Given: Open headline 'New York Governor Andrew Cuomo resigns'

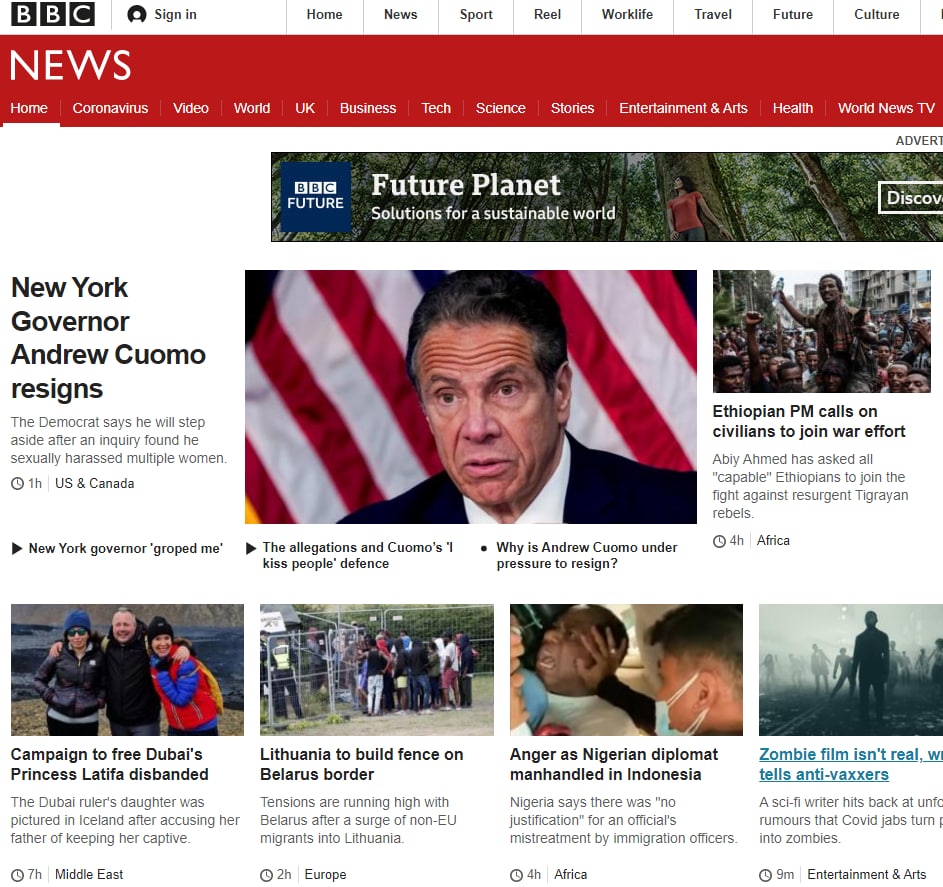Looking at the screenshot, I should (x=108, y=338).
